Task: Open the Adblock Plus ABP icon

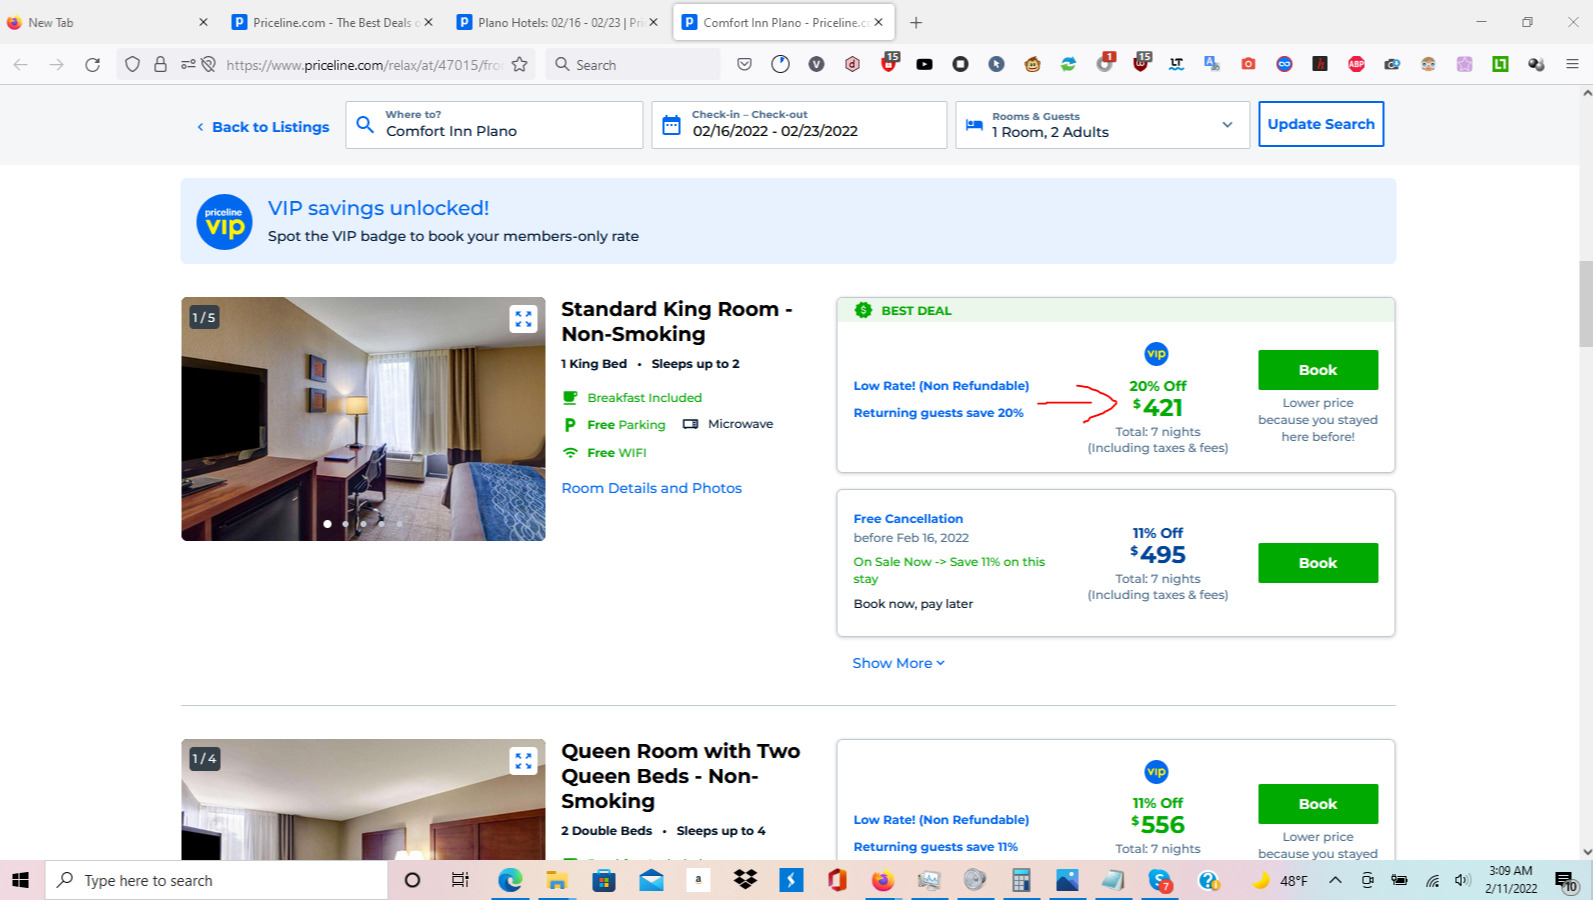Action: point(1356,64)
